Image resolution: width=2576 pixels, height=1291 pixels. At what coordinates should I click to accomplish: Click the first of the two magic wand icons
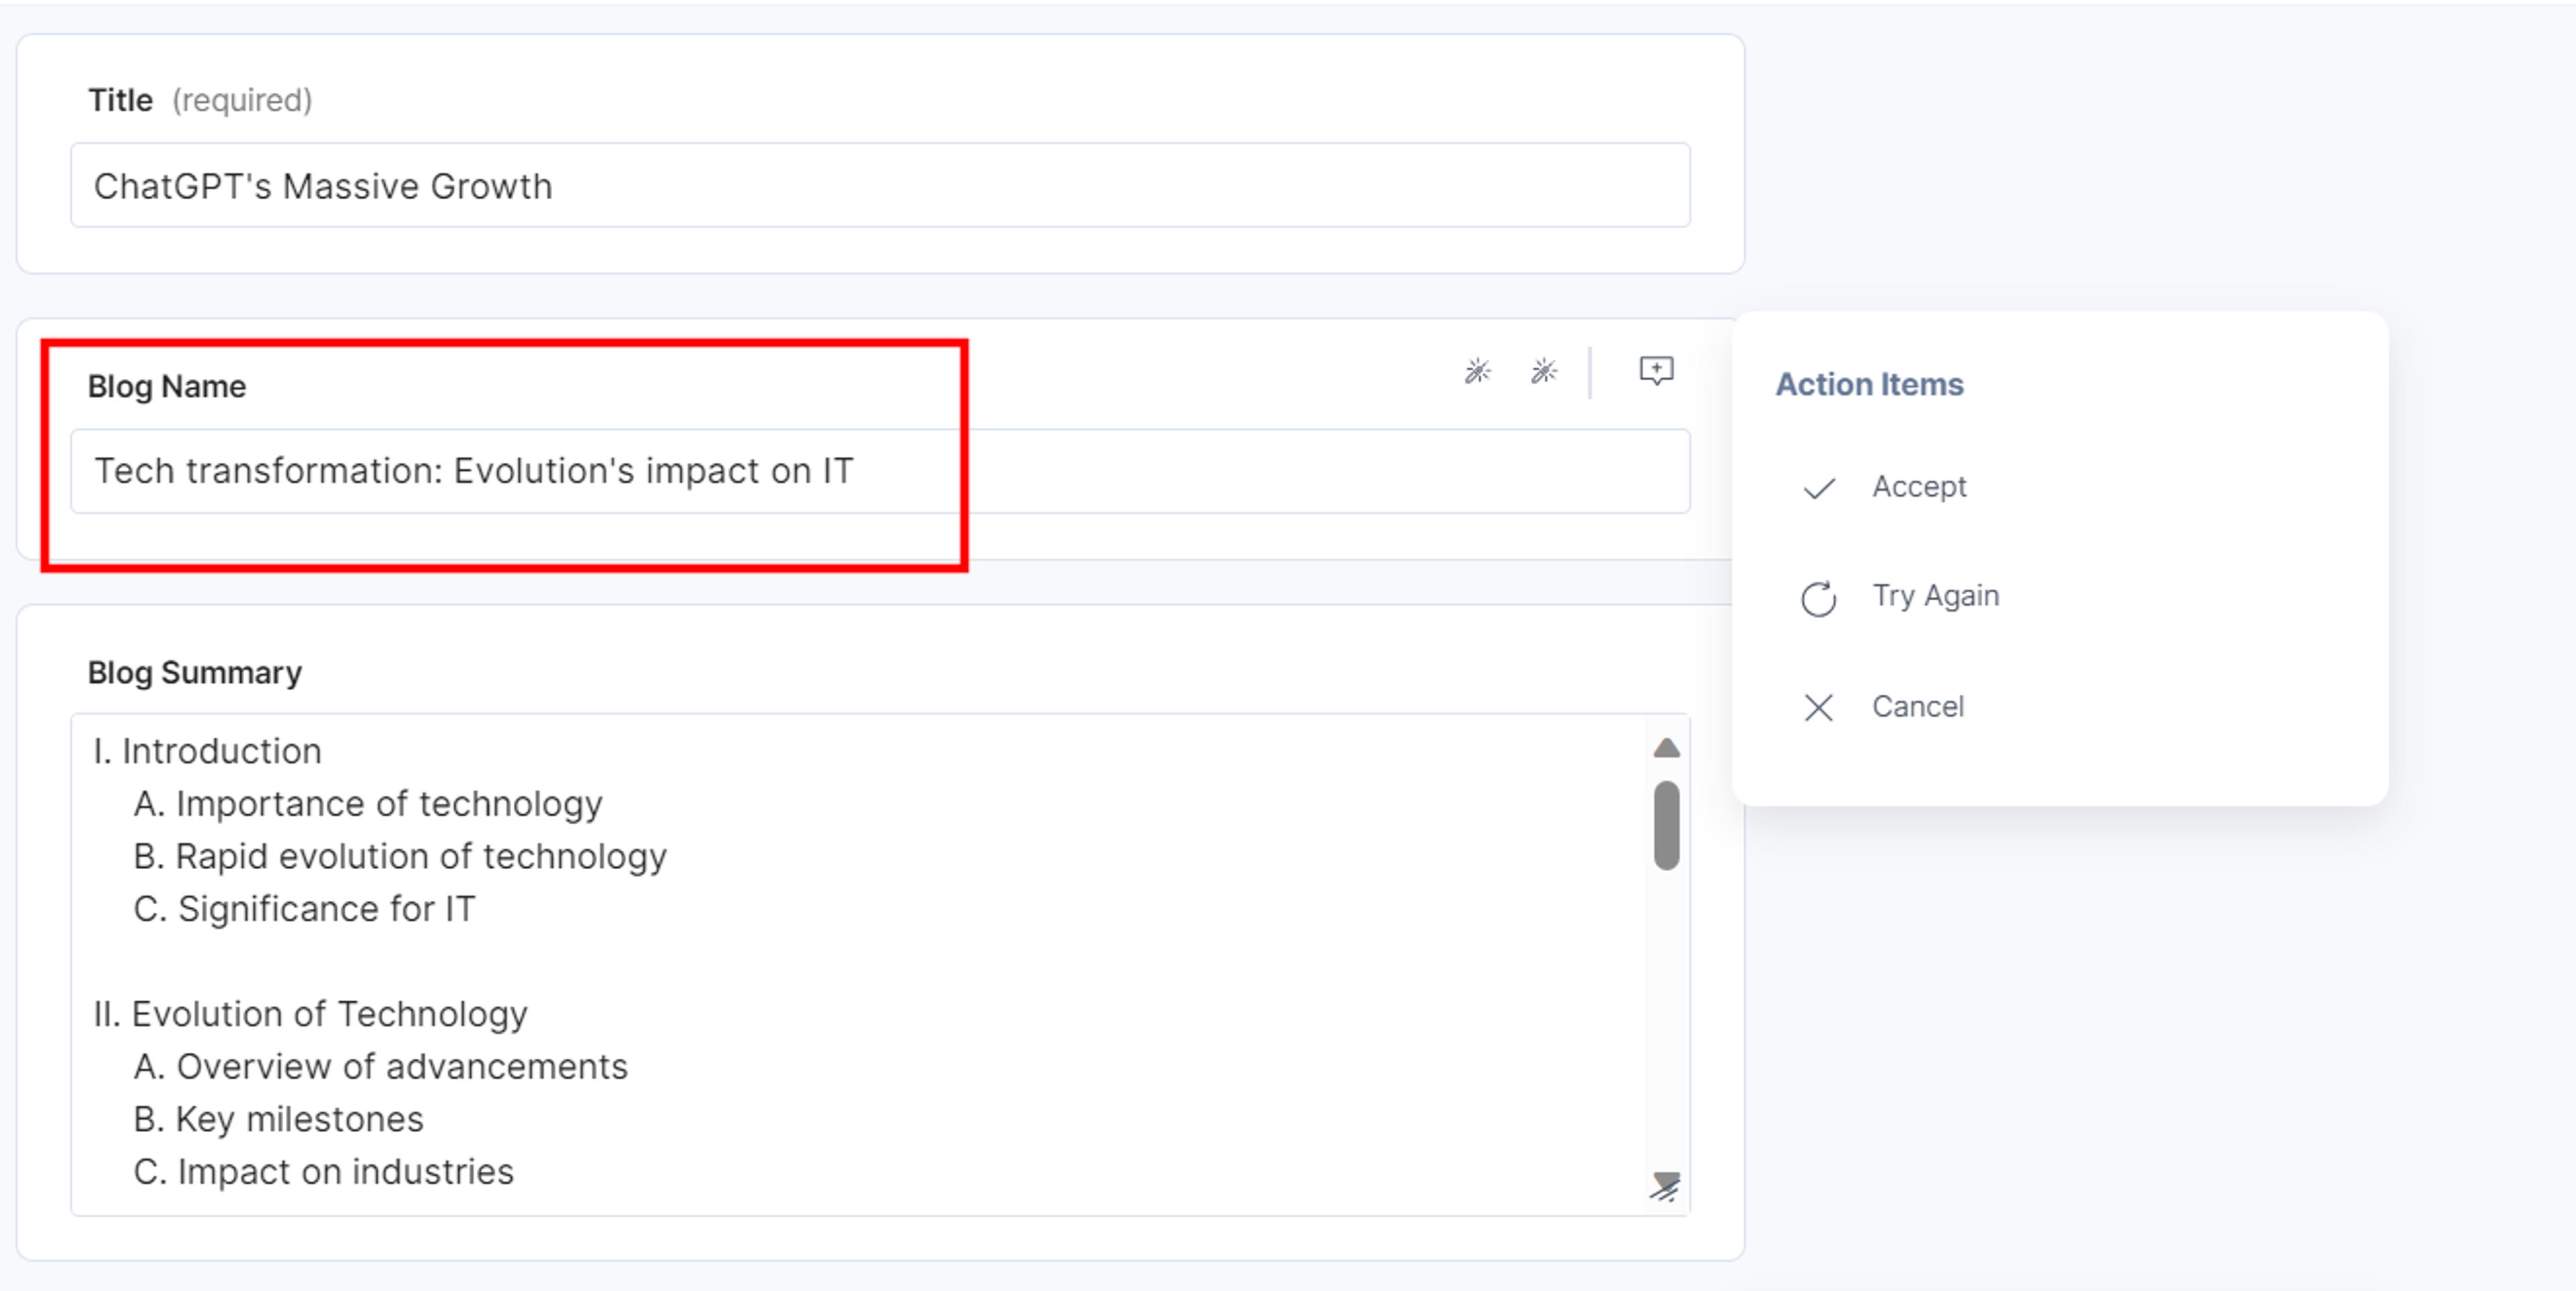[x=1477, y=371]
